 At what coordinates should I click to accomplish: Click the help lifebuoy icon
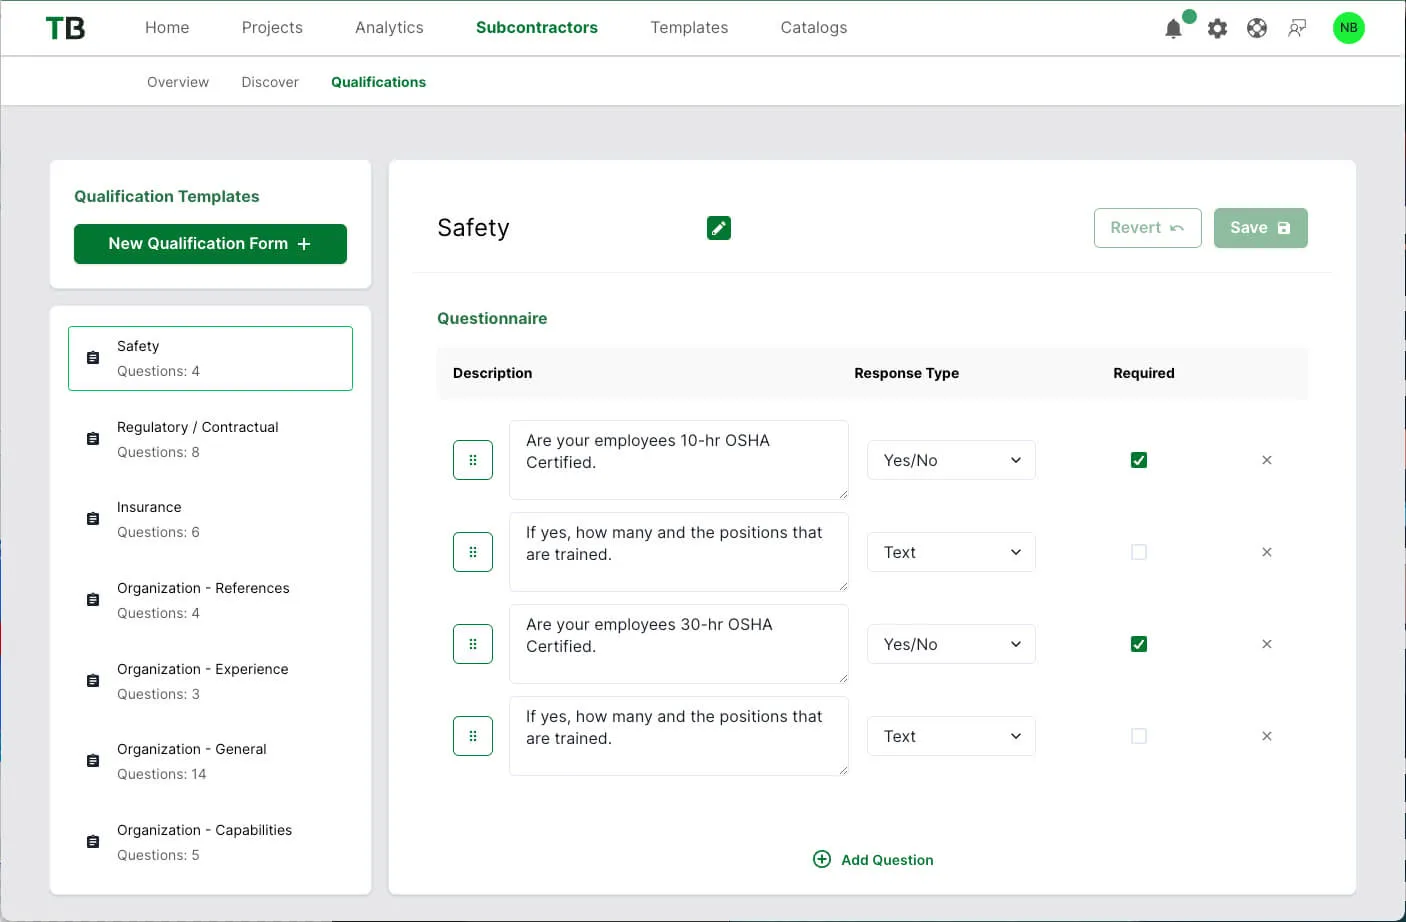pyautogui.click(x=1257, y=28)
